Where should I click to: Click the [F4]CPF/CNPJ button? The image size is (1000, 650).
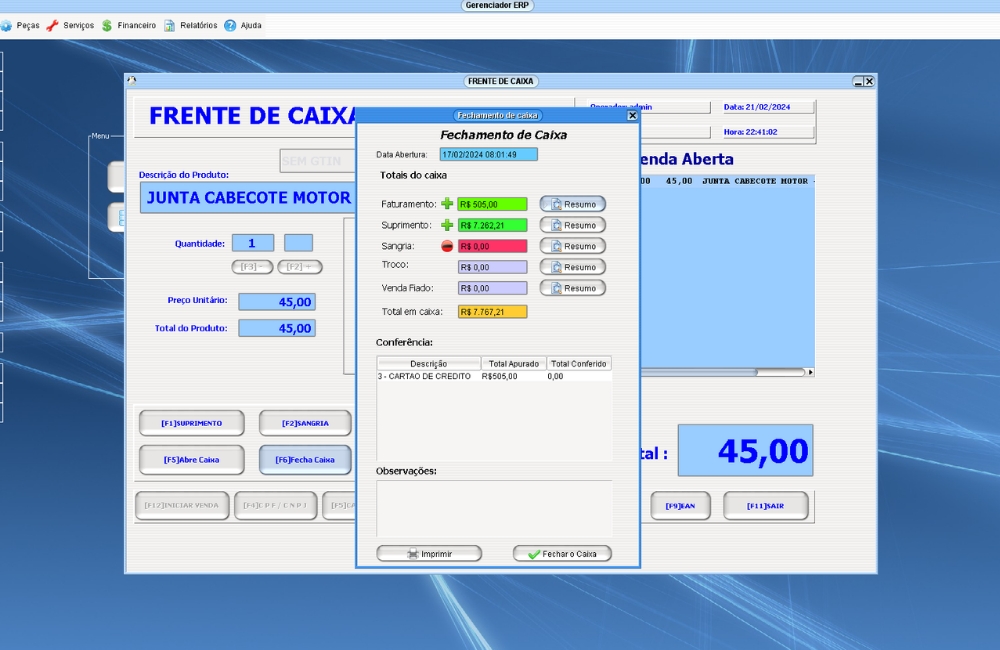click(x=275, y=505)
